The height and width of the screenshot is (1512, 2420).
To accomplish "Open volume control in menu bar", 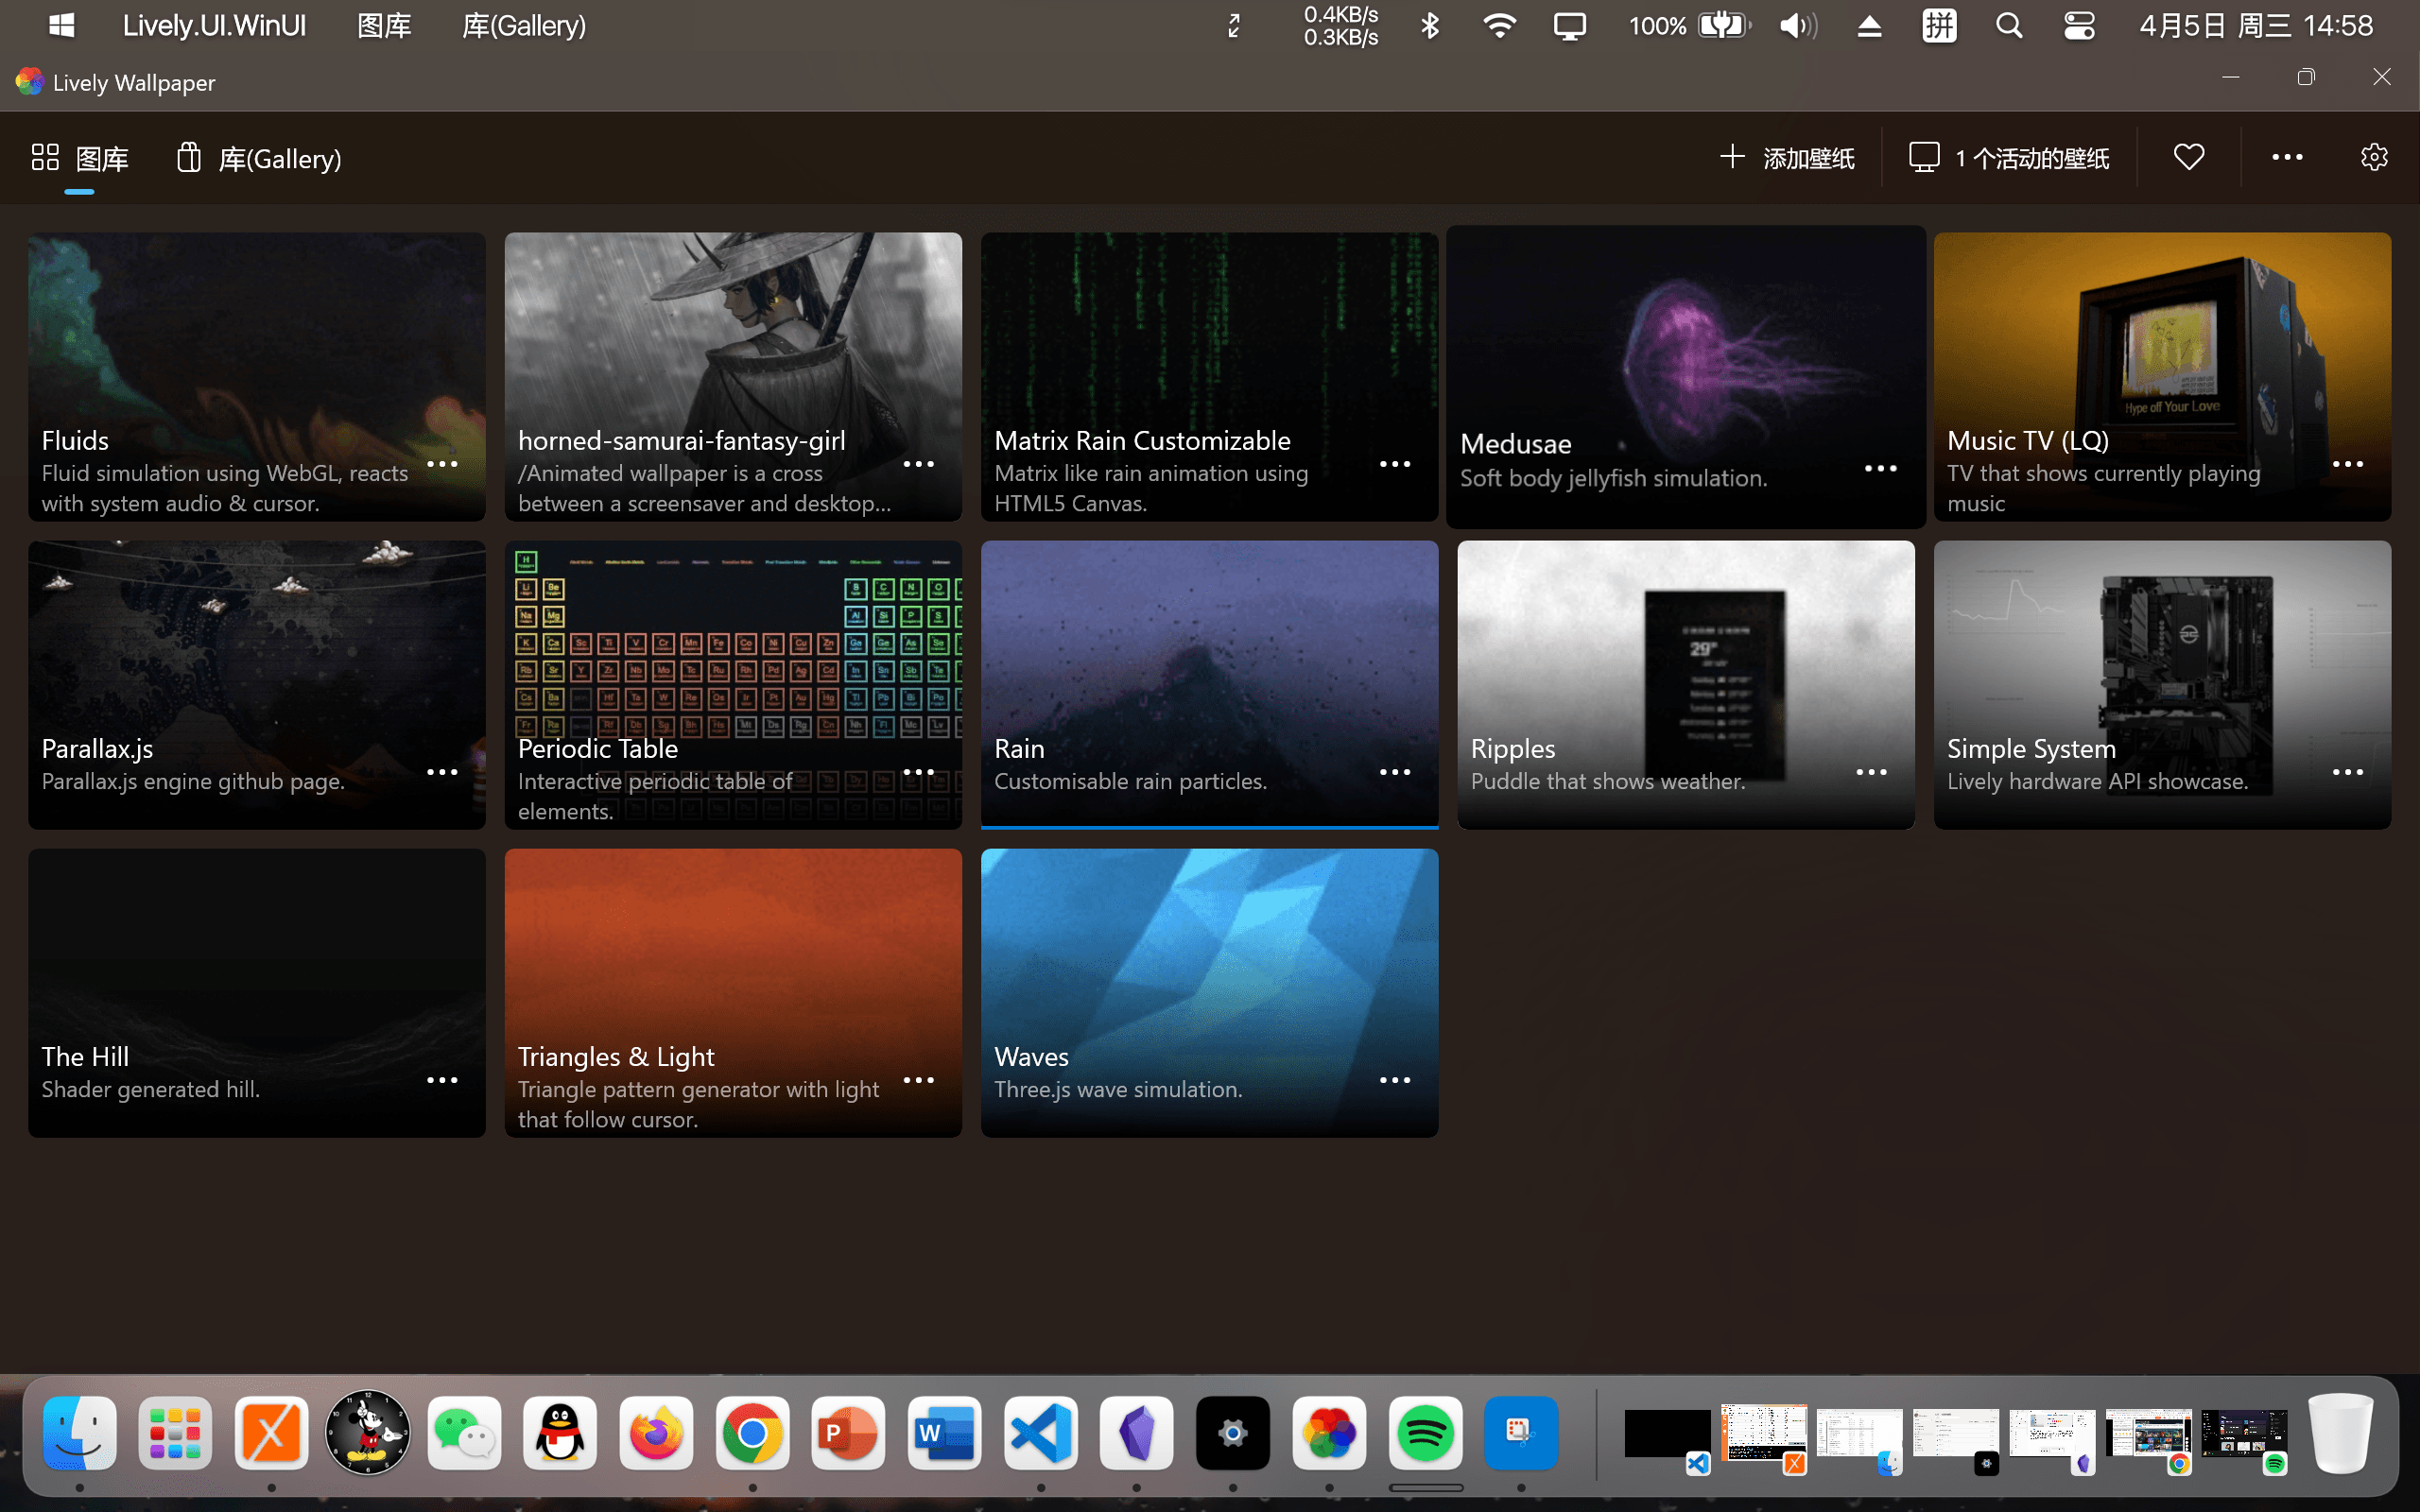I will click(x=1798, y=25).
